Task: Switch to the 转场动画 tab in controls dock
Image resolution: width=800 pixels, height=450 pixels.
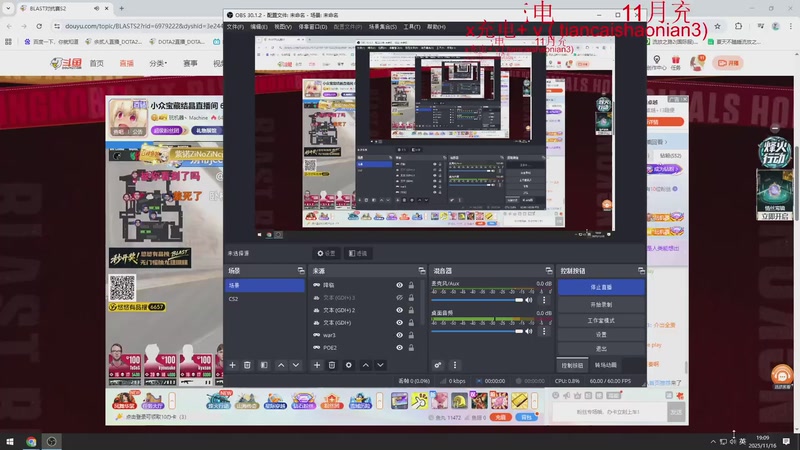Action: [605, 365]
